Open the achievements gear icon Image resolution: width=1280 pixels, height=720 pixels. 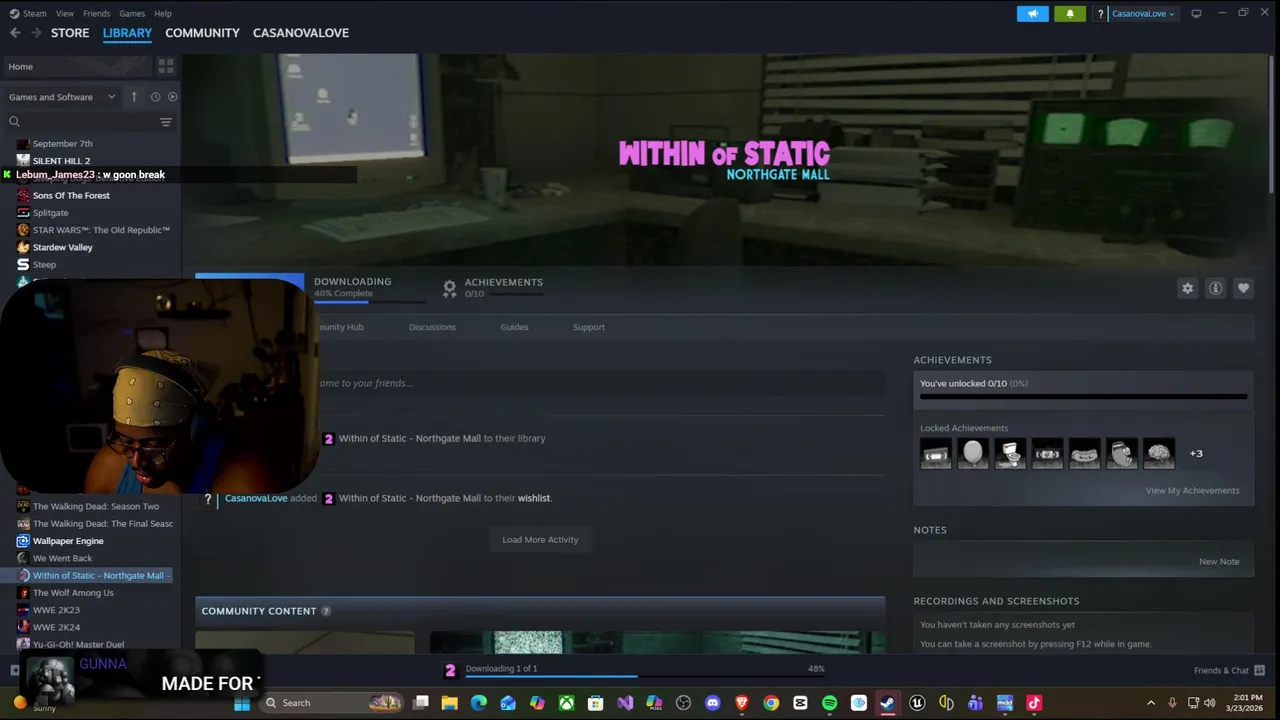(x=449, y=288)
